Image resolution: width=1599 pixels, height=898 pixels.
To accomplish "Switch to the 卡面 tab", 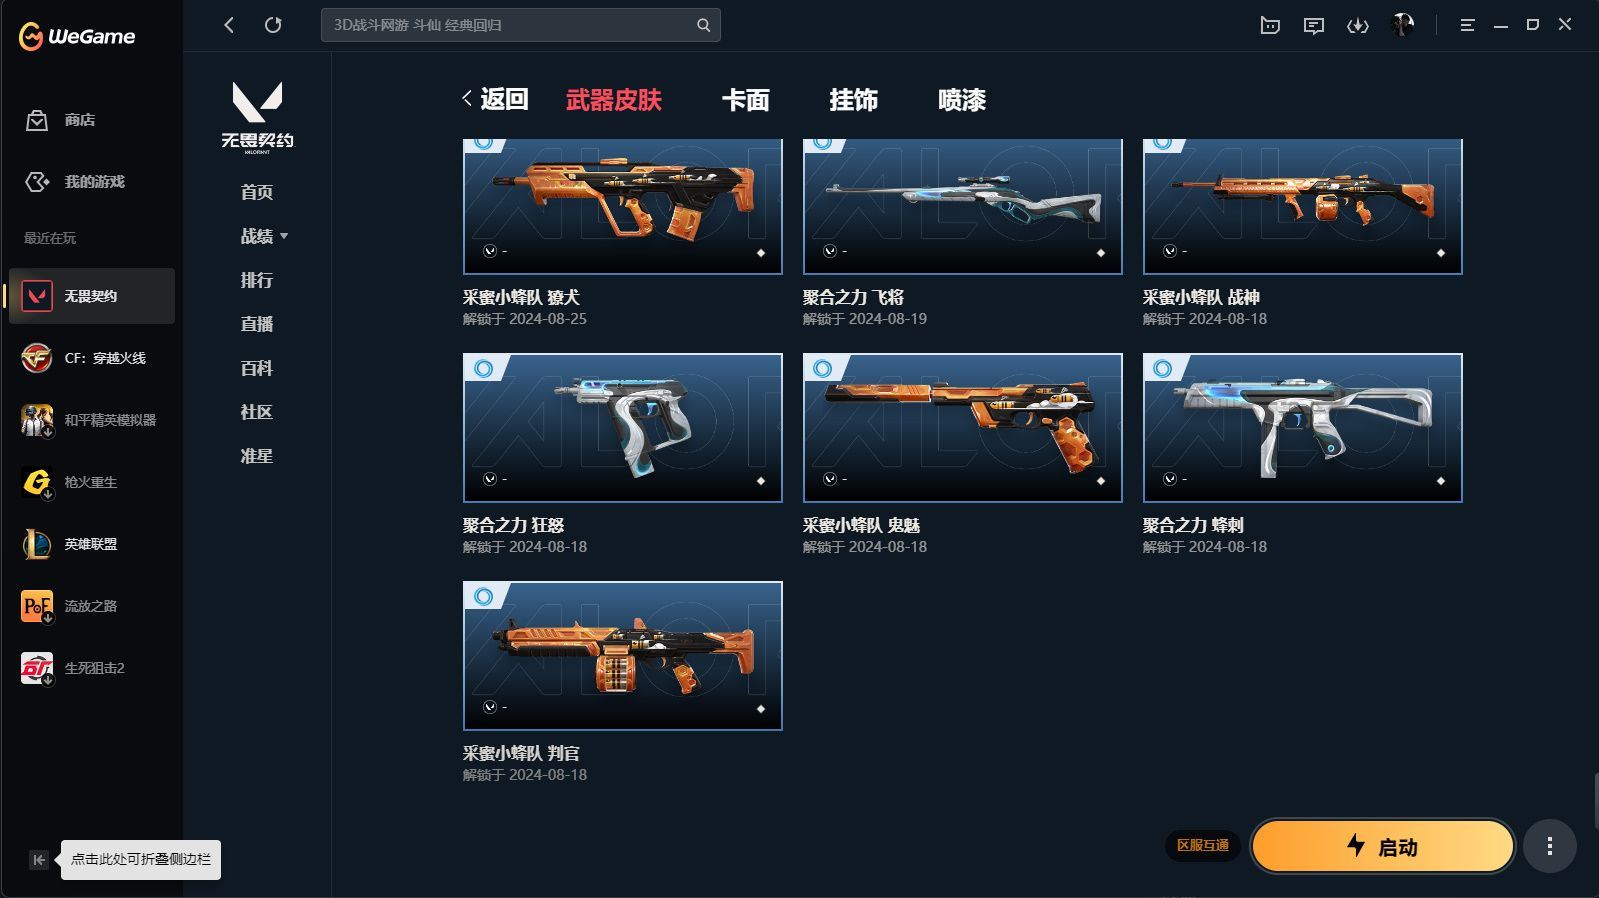I will [746, 100].
